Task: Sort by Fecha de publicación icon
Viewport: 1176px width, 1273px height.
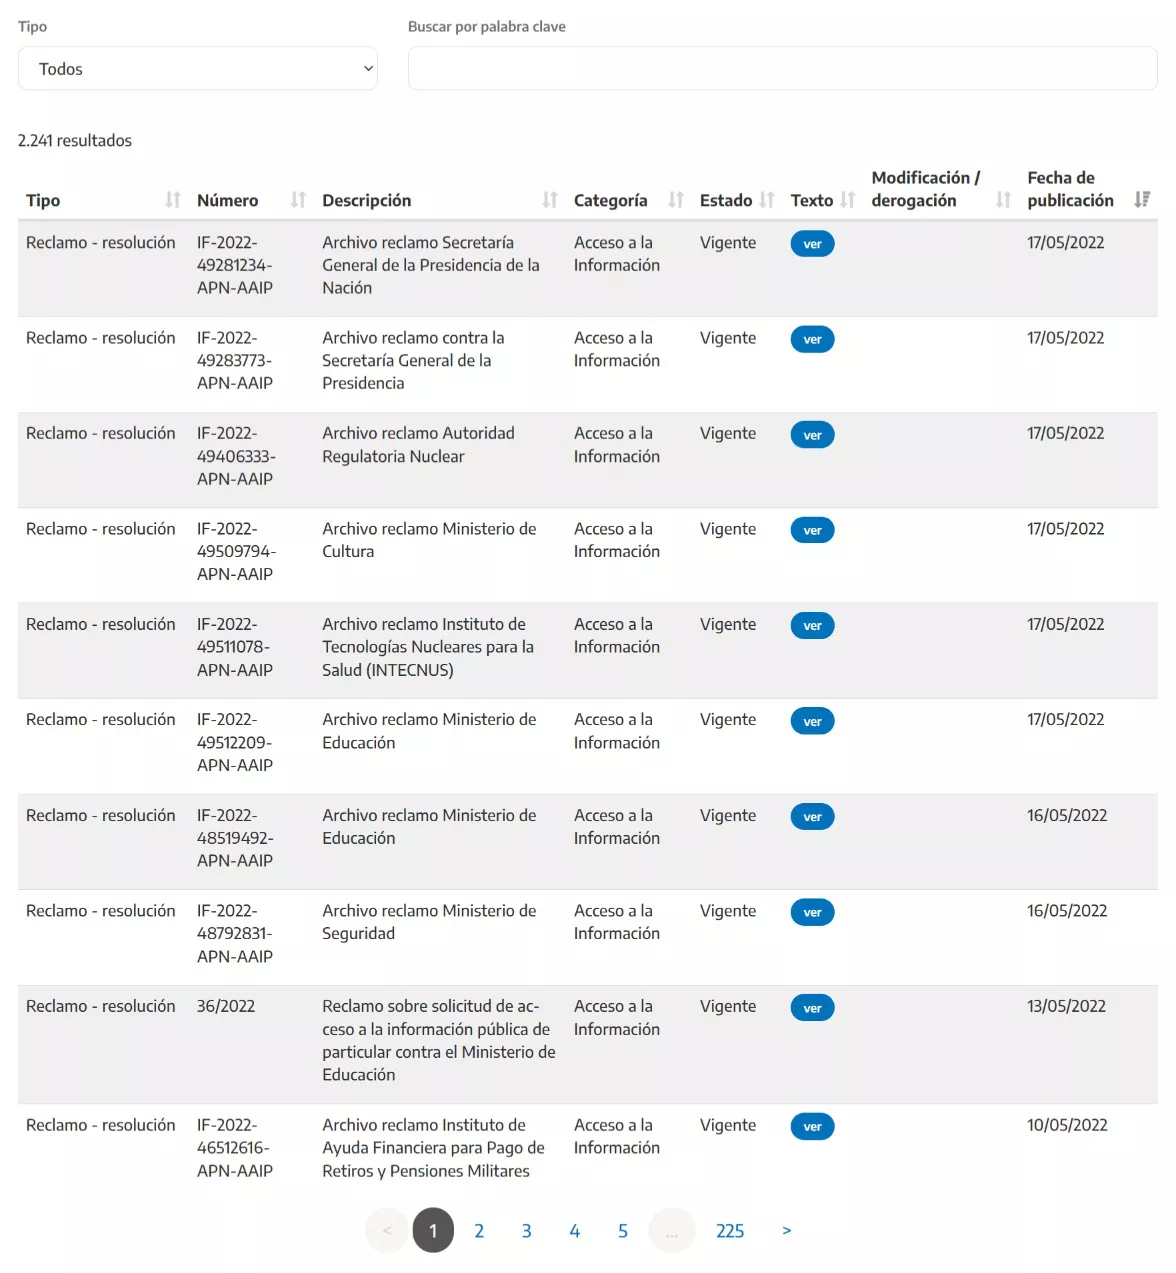Action: pyautogui.click(x=1142, y=200)
